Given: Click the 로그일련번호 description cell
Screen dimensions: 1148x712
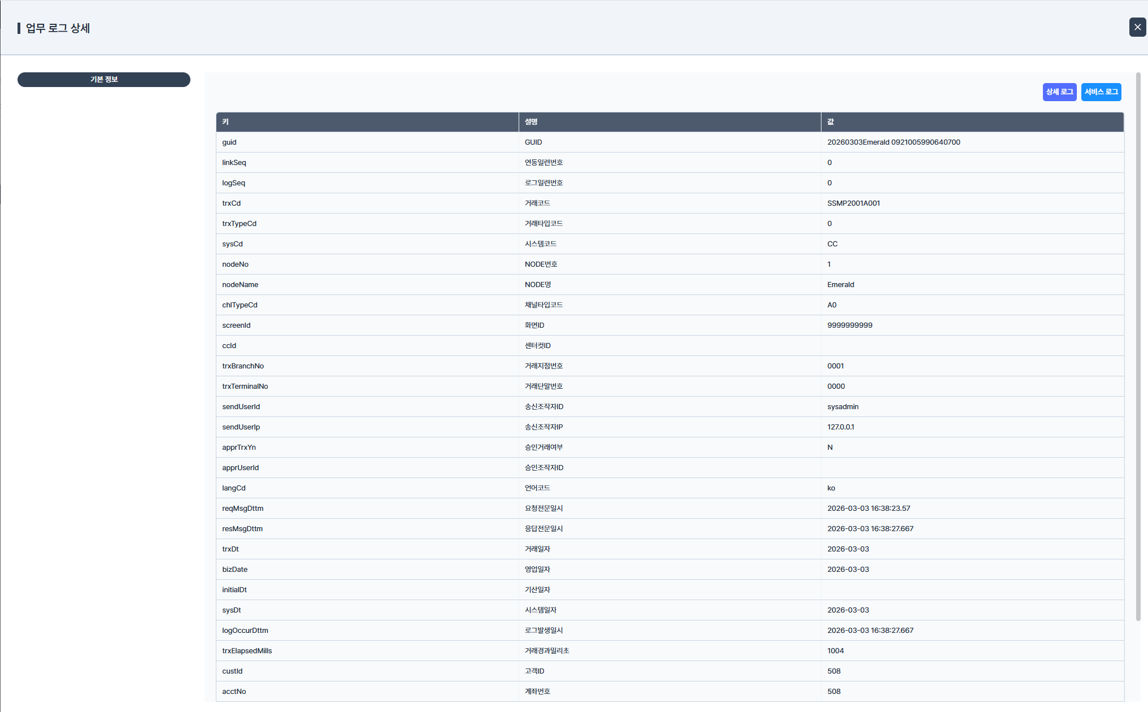Looking at the screenshot, I should (x=670, y=183).
